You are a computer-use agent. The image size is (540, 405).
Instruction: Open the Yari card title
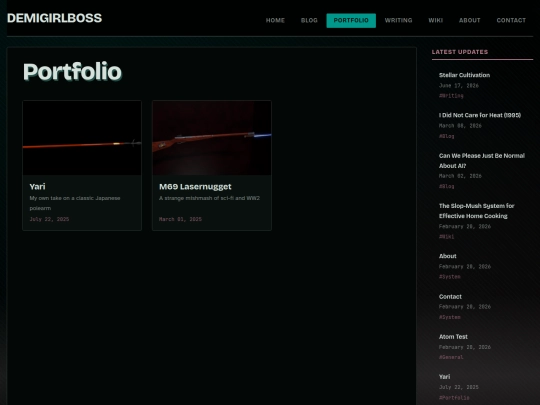pyautogui.click(x=37, y=187)
